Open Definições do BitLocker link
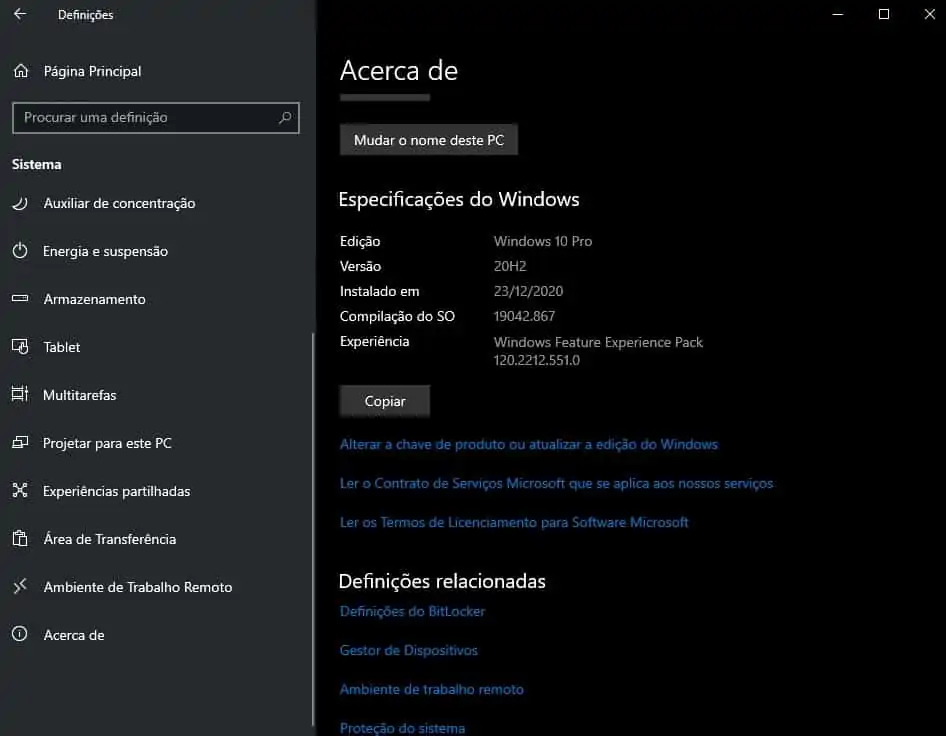 tap(412, 611)
